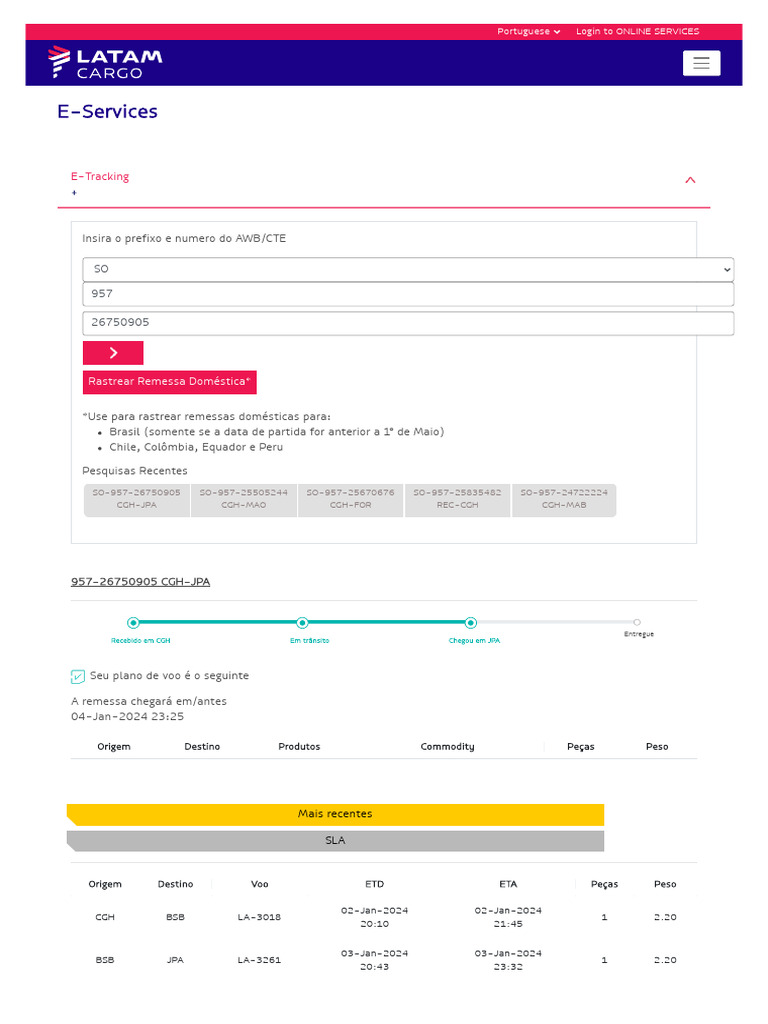This screenshot has height=1024, width=768.
Task: Click Login to ONLINE SERVICES link
Action: pyautogui.click(x=637, y=32)
